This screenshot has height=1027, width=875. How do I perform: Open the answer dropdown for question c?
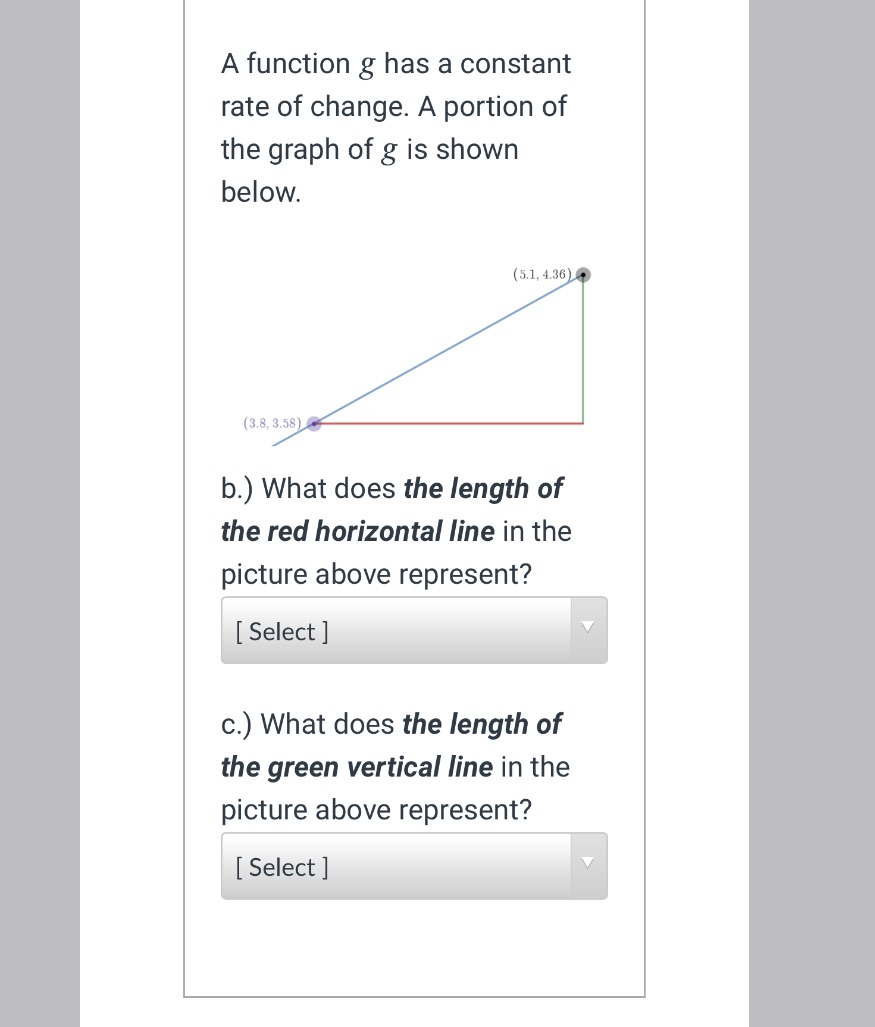point(413,866)
